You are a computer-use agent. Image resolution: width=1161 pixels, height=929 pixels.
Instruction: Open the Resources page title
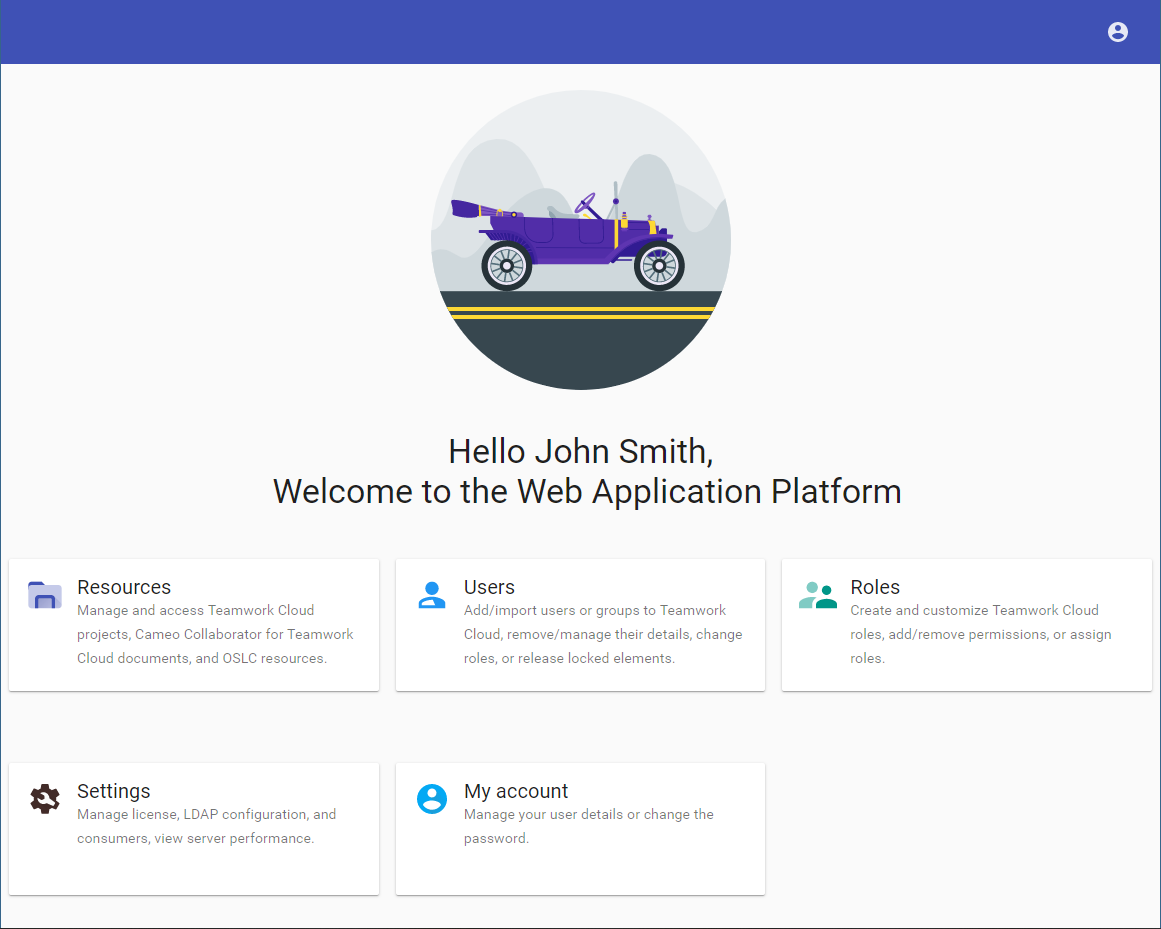coord(123,588)
